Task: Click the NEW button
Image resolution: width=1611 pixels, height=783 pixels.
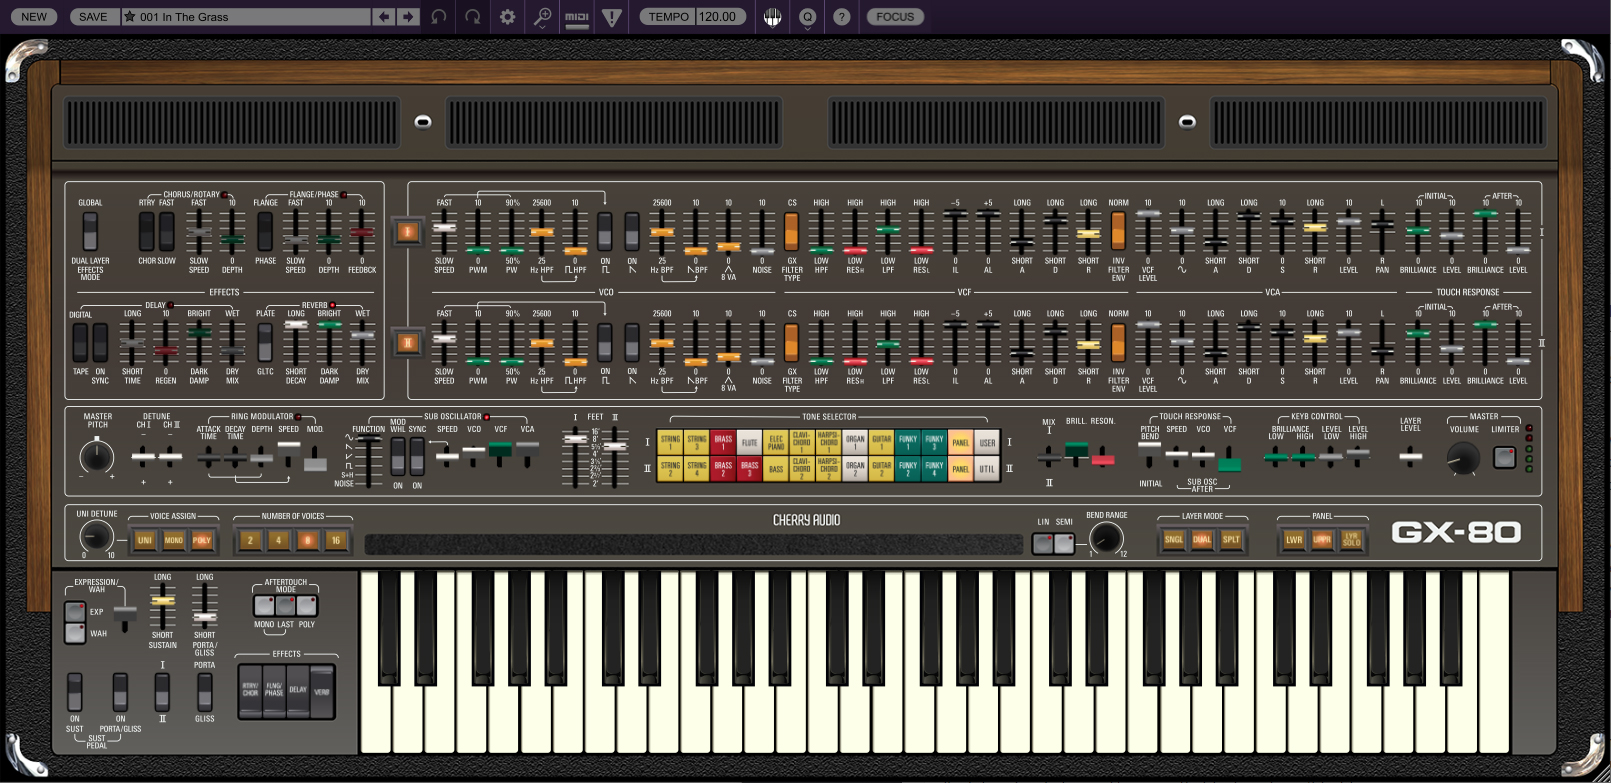Action: coord(34,17)
